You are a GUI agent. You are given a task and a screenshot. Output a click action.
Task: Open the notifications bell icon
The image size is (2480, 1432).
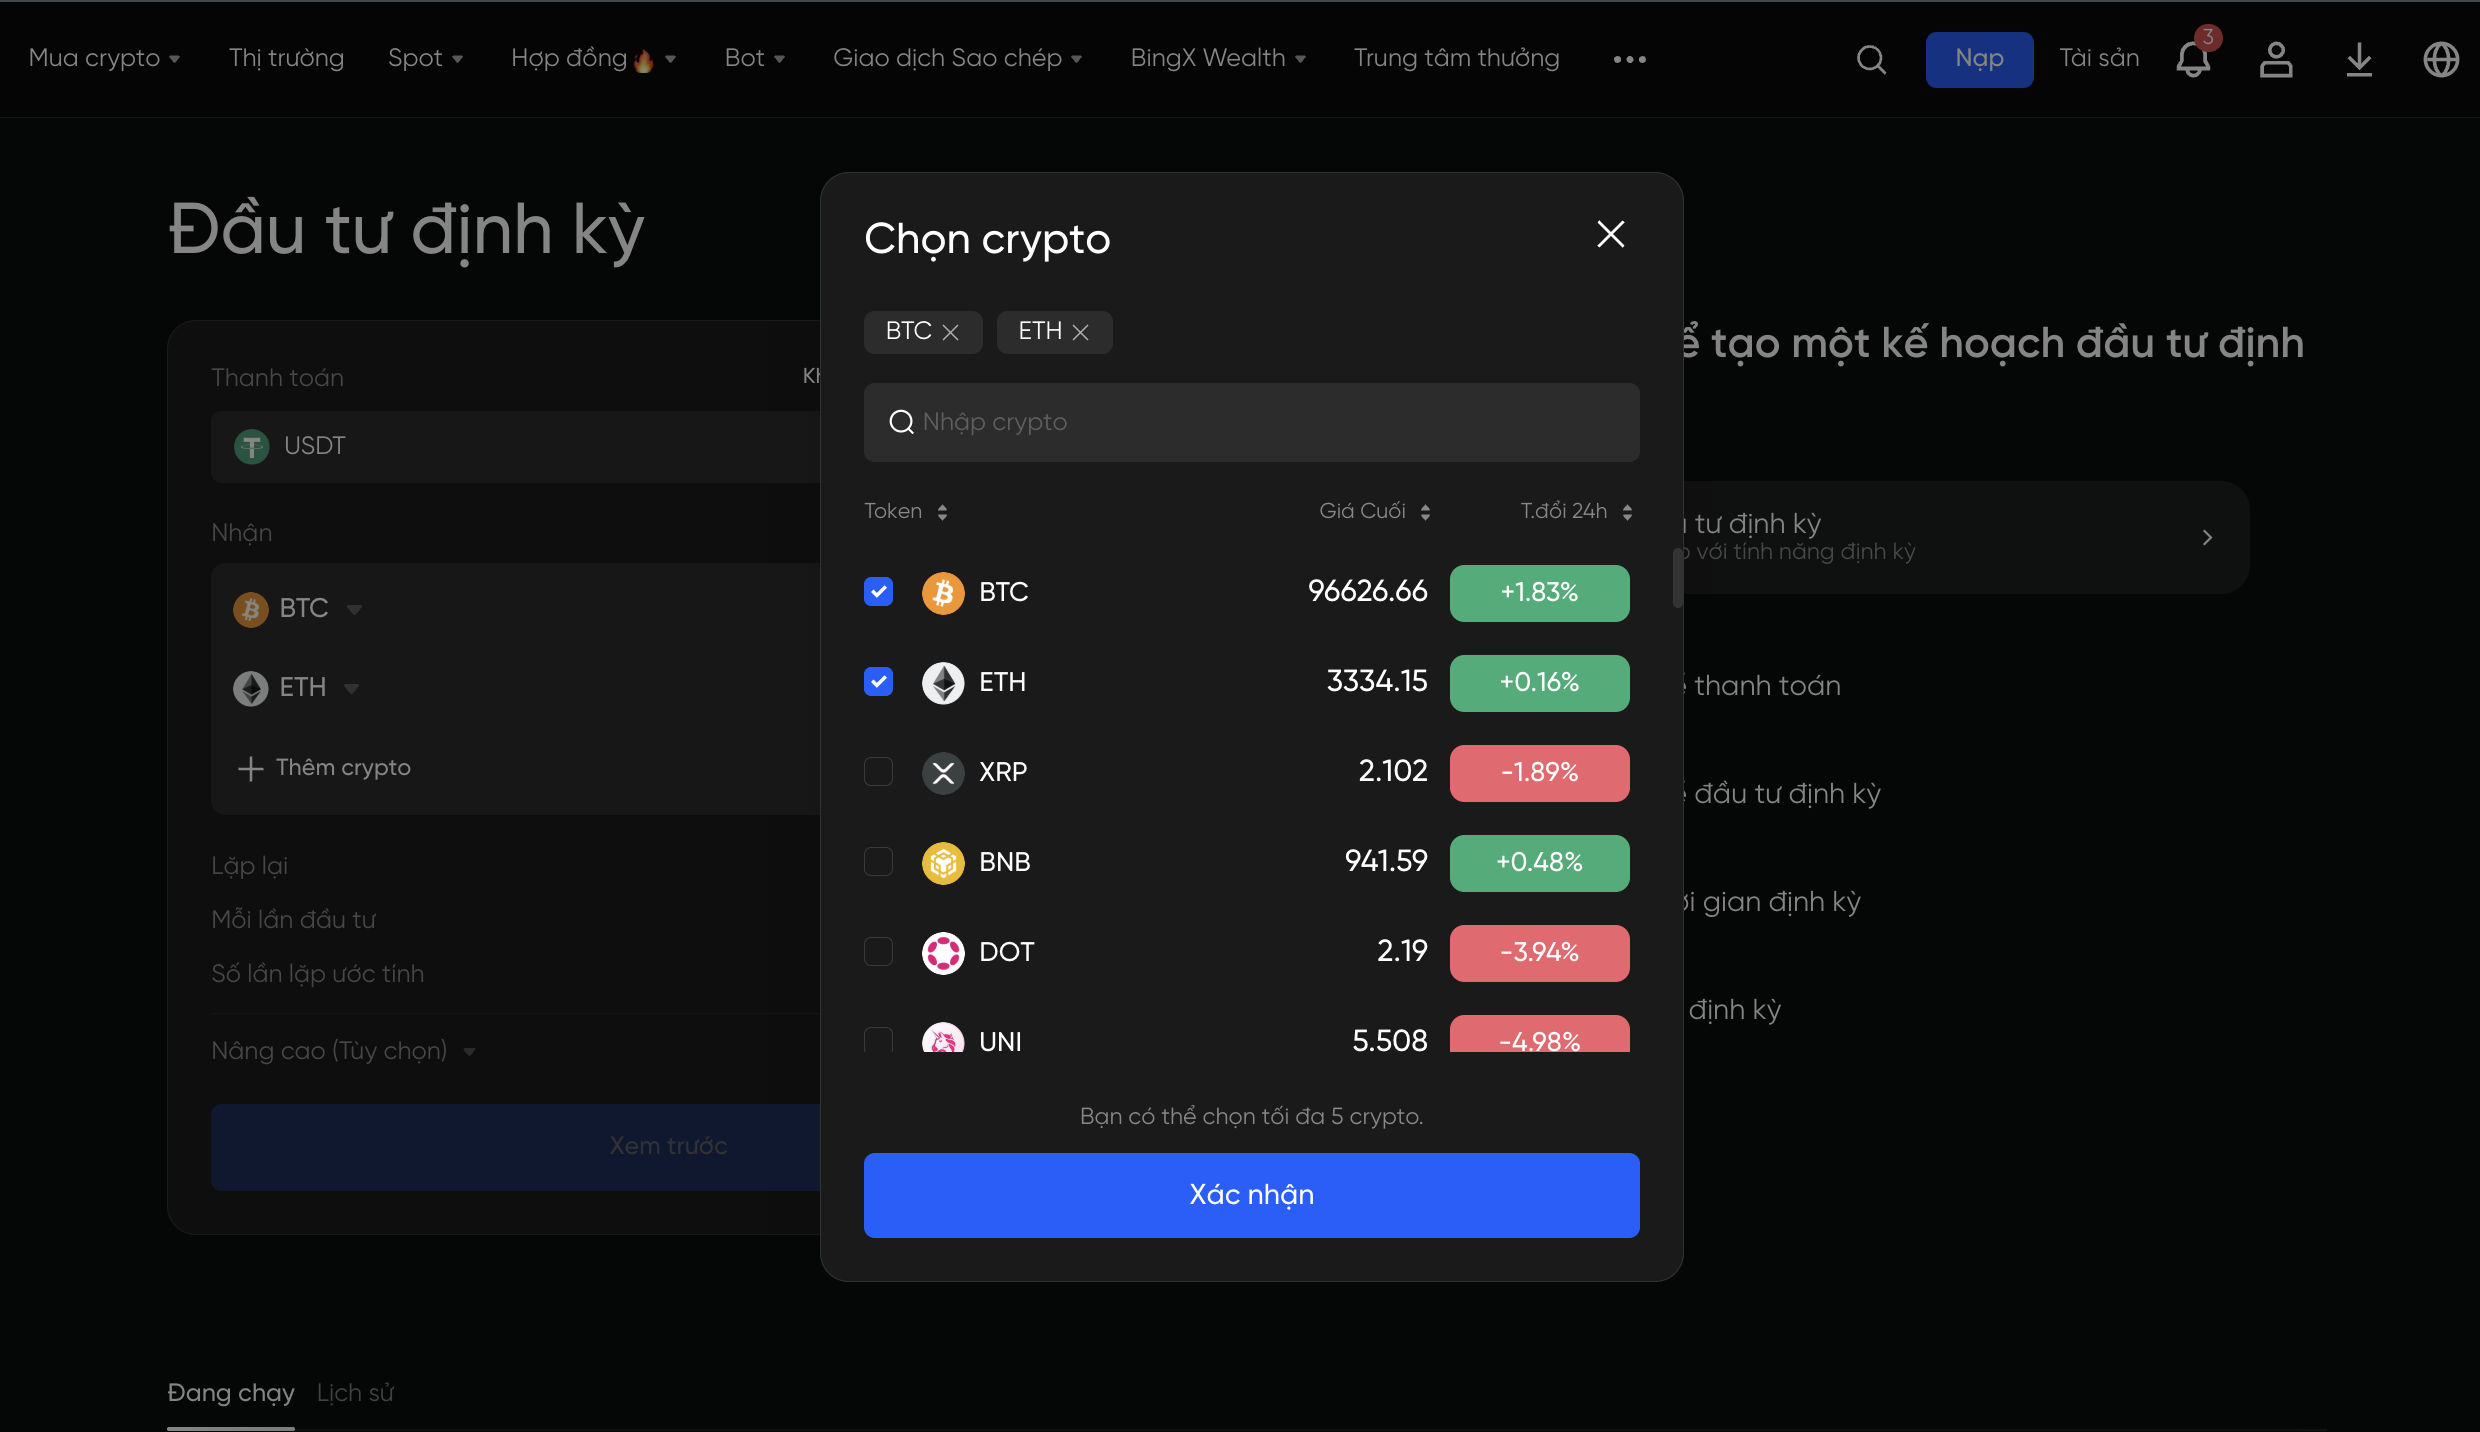2193,60
